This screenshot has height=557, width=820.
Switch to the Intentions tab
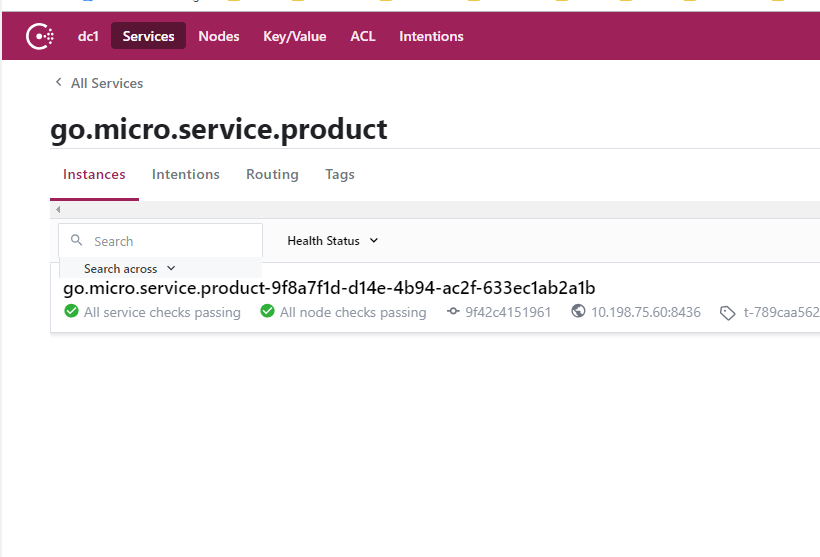point(186,174)
